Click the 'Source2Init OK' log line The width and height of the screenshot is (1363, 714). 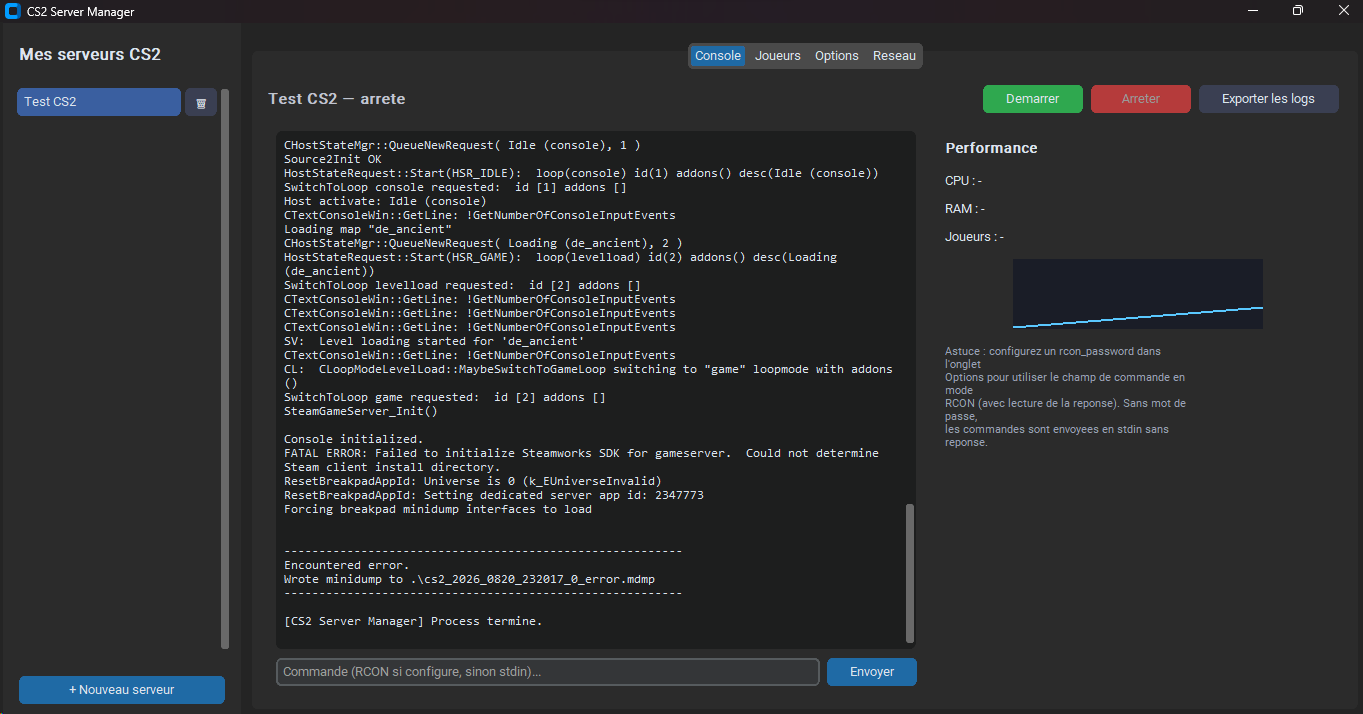coord(333,159)
